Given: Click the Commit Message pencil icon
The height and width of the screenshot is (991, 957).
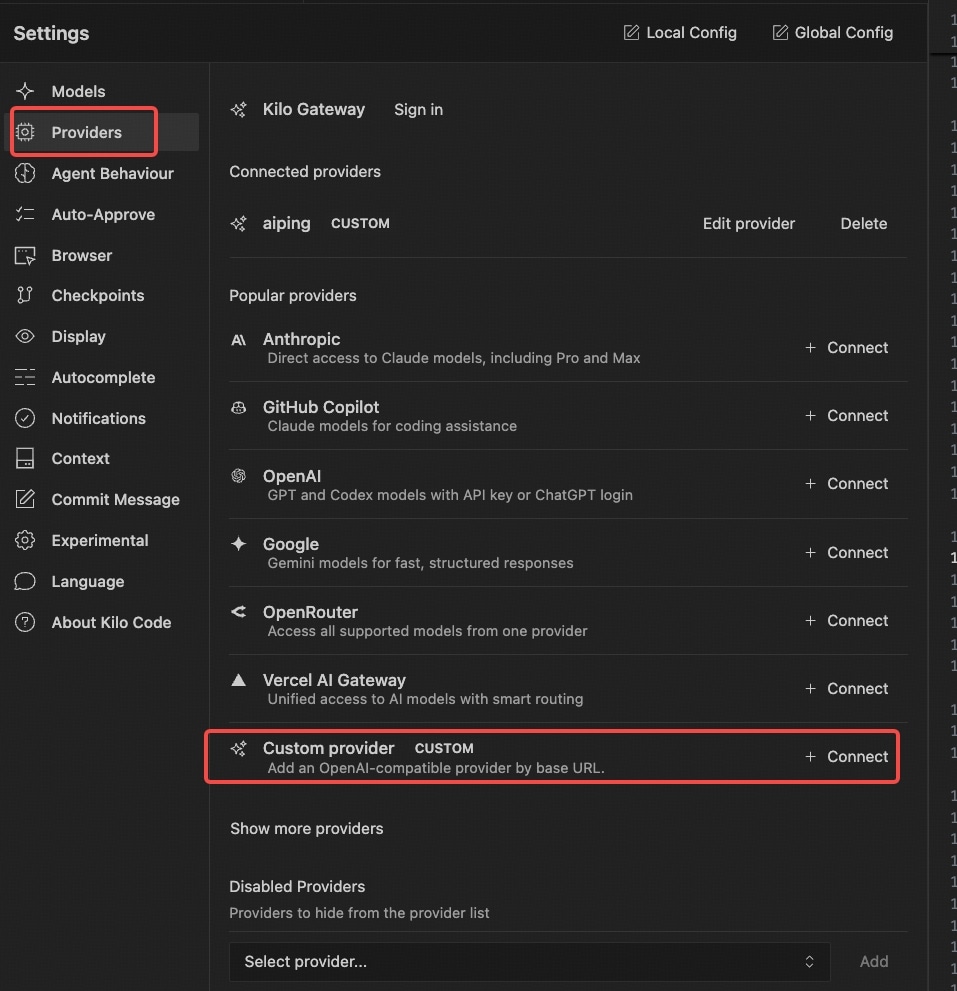Looking at the screenshot, I should point(25,499).
